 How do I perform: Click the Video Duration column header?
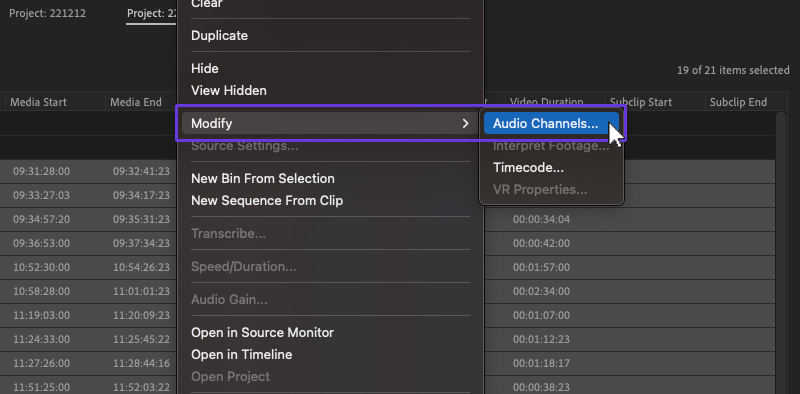(546, 102)
